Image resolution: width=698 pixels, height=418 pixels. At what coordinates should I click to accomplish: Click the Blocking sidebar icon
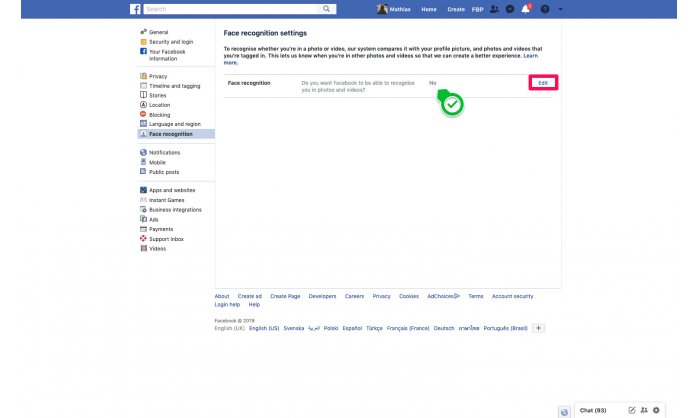[x=143, y=114]
